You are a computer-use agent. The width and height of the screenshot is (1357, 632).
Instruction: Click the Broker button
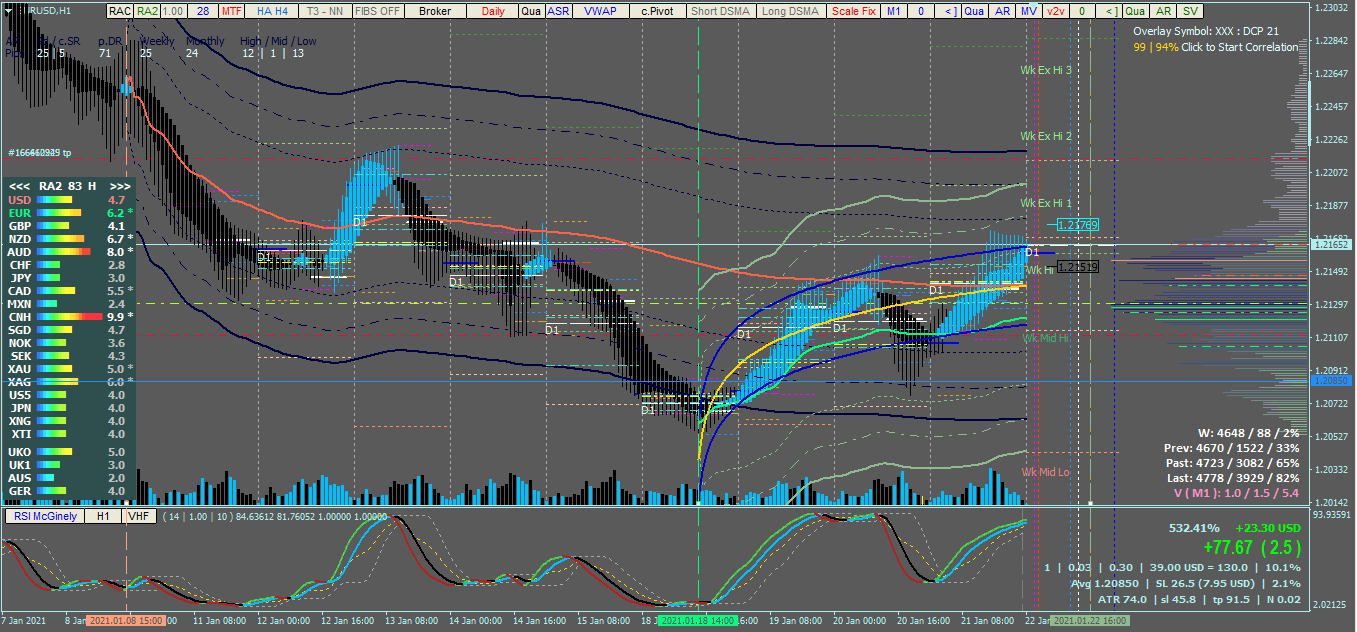pyautogui.click(x=434, y=11)
